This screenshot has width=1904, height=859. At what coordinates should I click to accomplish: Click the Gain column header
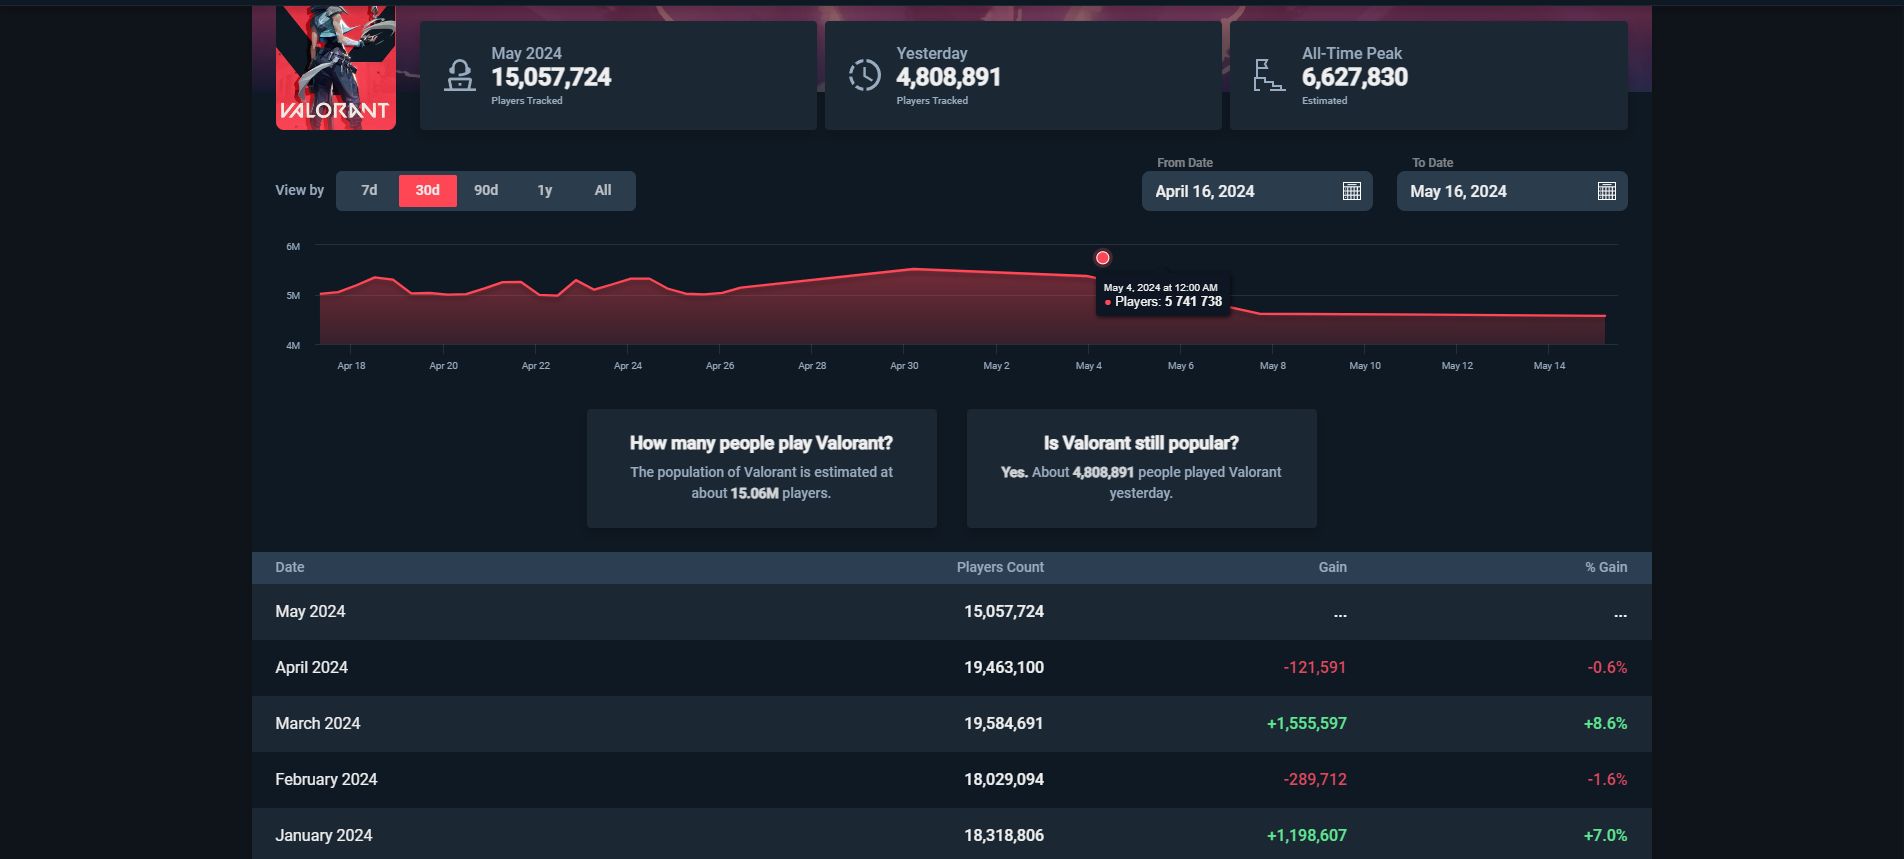coord(1332,567)
